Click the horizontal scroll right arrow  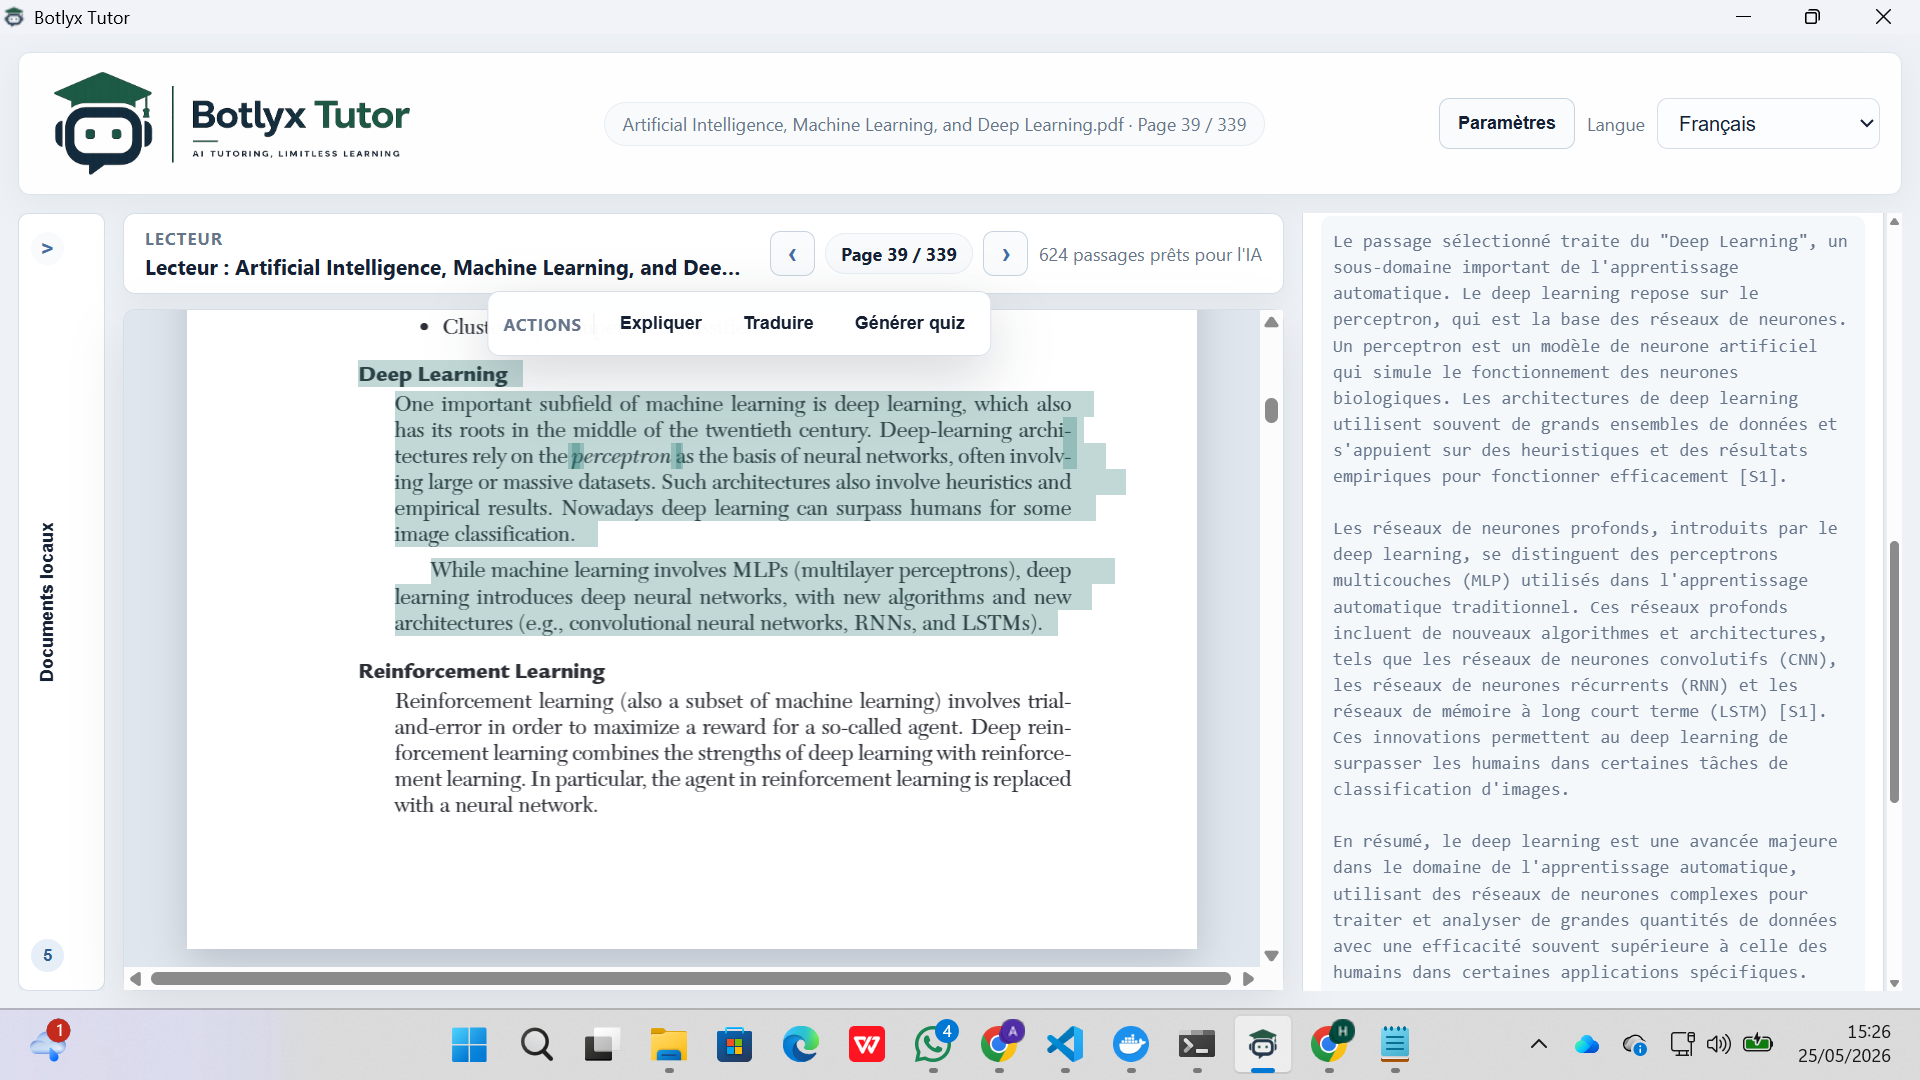coord(1248,979)
